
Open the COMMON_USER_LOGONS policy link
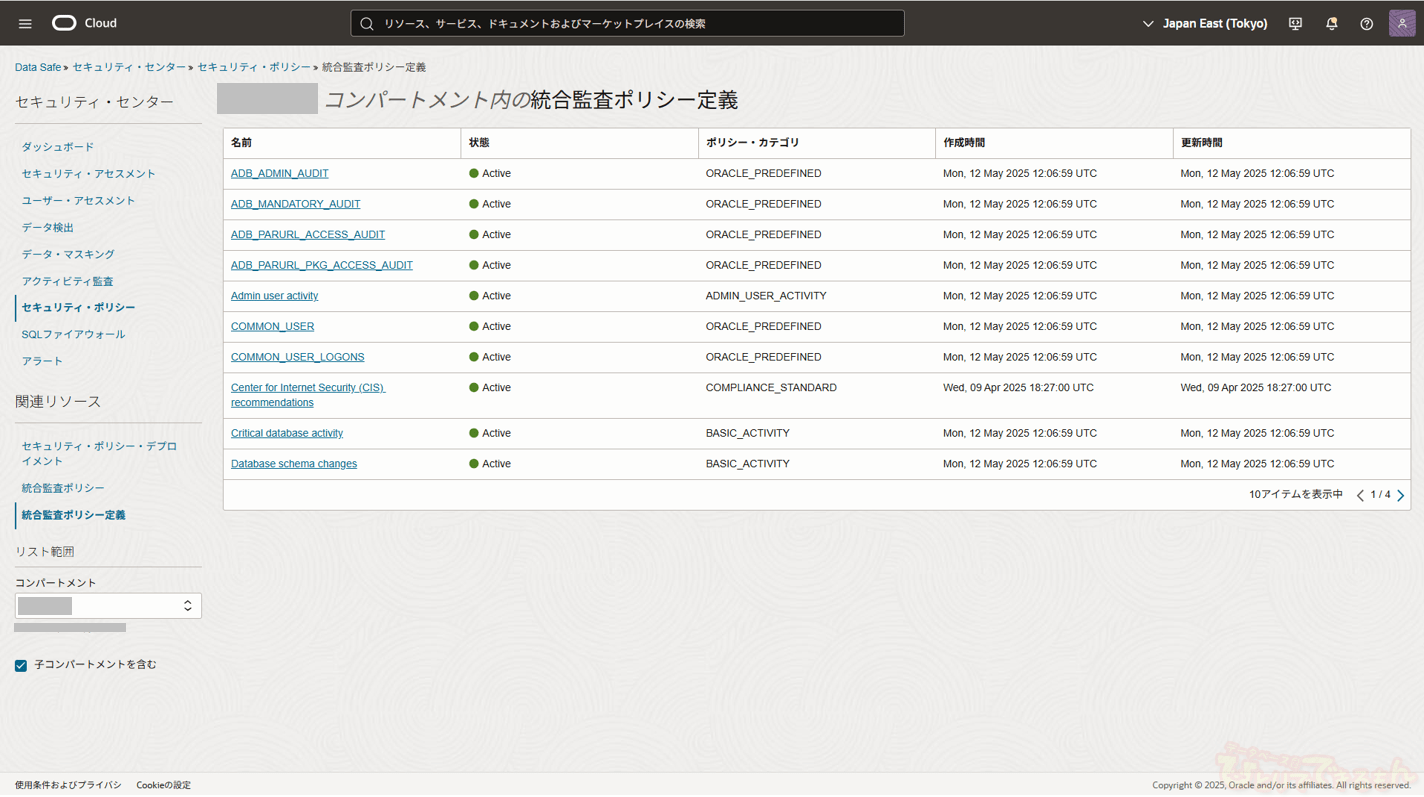click(x=297, y=357)
